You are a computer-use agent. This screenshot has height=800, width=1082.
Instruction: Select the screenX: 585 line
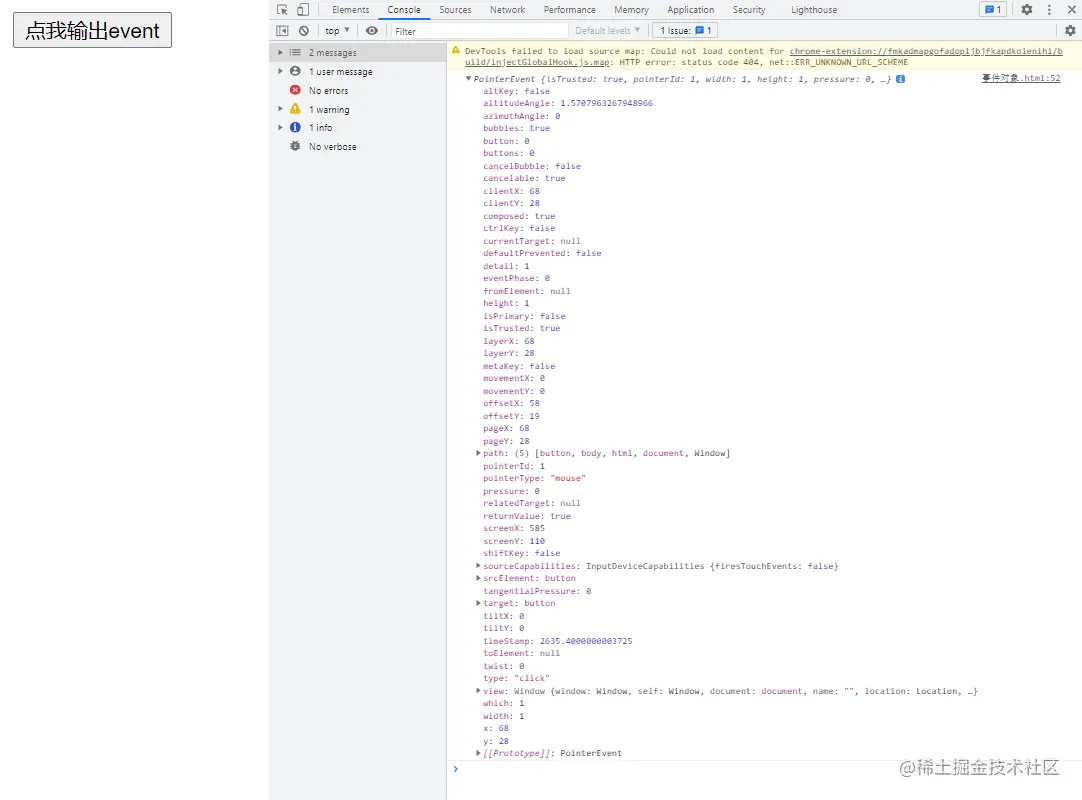[514, 528]
